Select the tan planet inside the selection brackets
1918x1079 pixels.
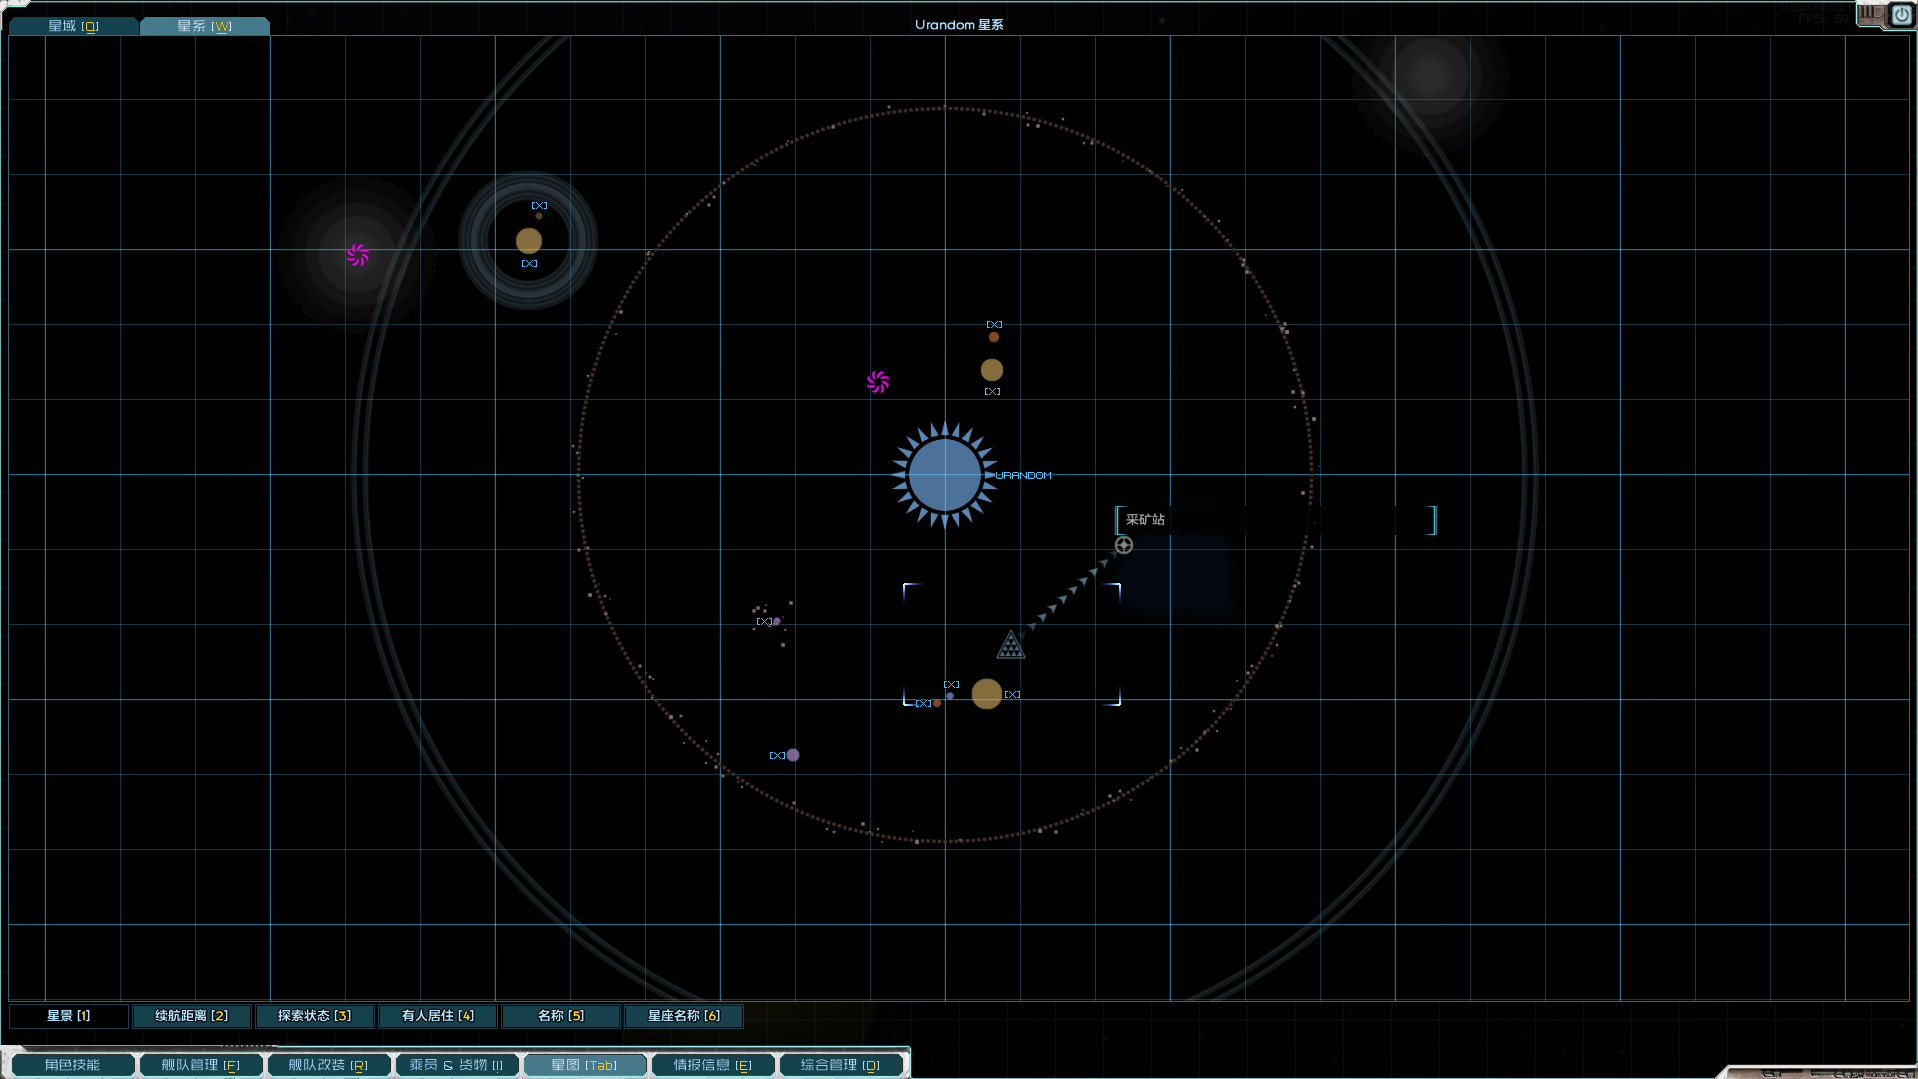click(987, 694)
